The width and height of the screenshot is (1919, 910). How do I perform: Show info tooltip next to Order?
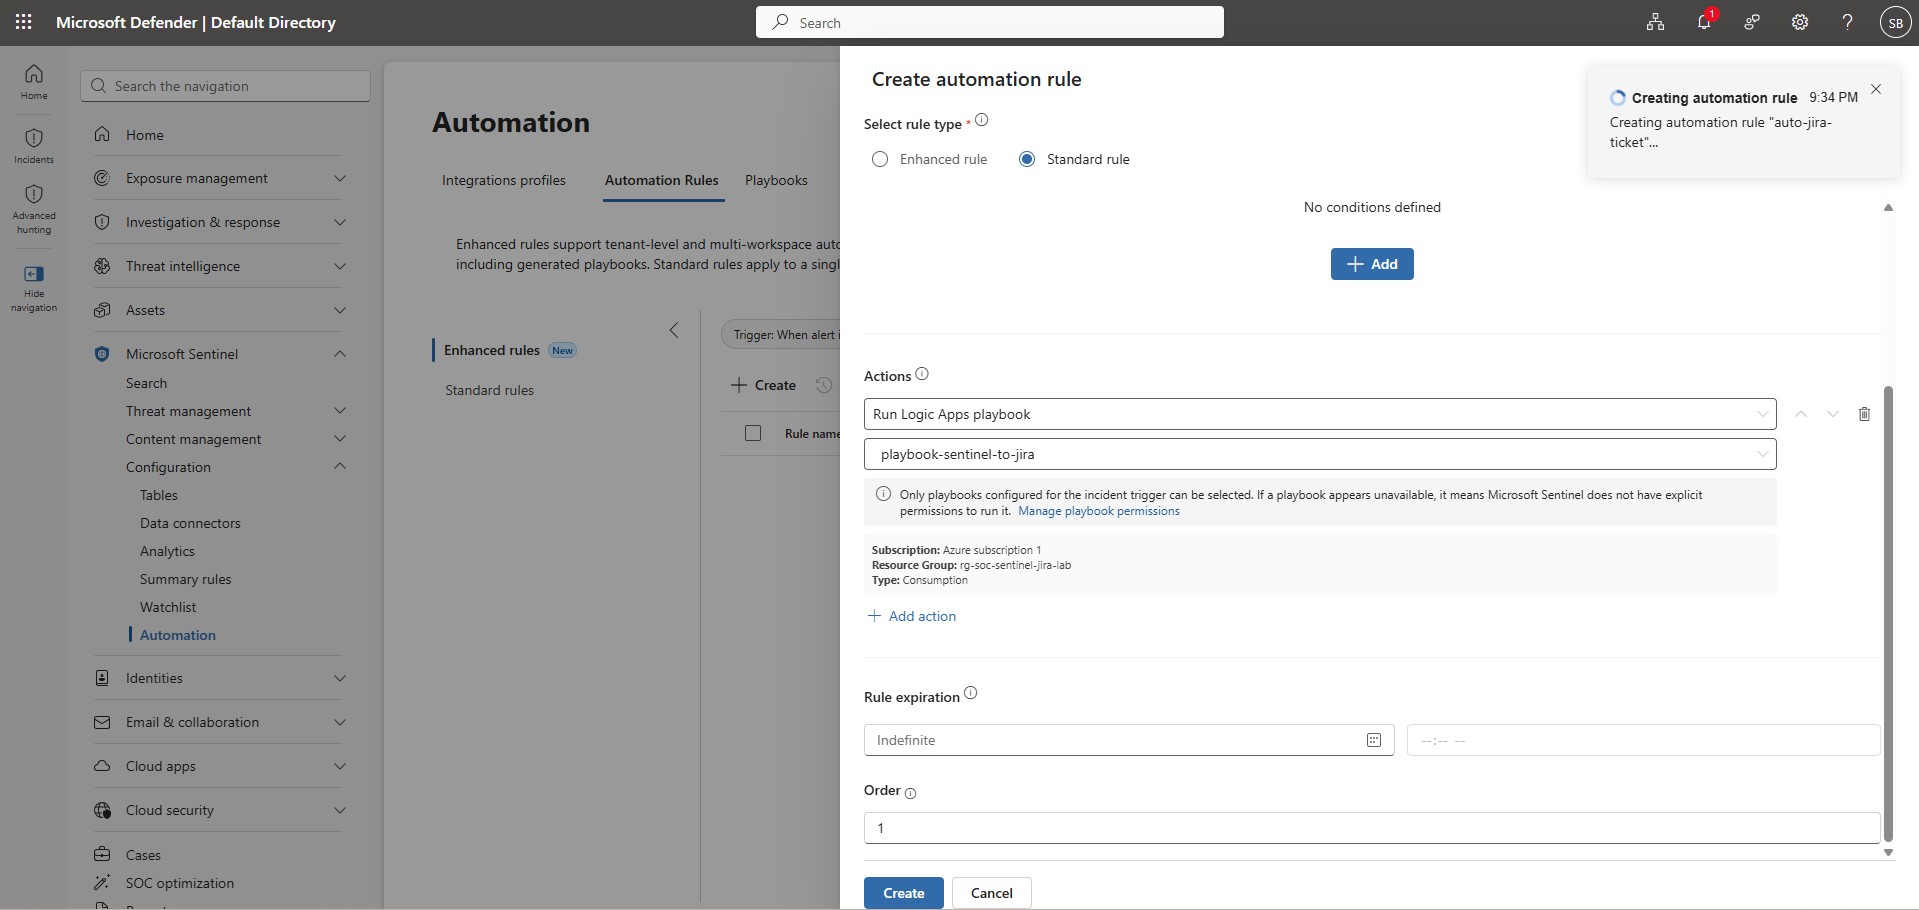click(910, 793)
